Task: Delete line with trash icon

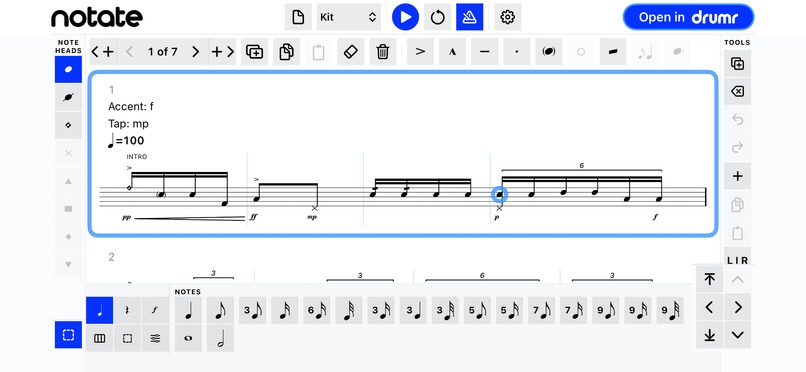Action: click(382, 51)
